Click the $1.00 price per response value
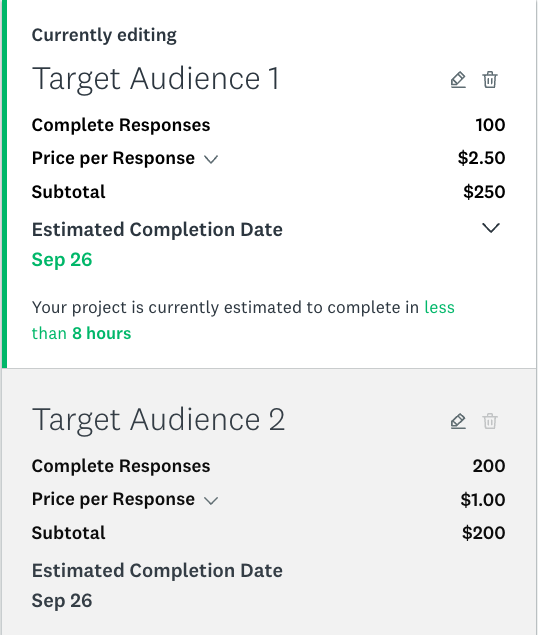The height and width of the screenshot is (635, 538). click(483, 499)
